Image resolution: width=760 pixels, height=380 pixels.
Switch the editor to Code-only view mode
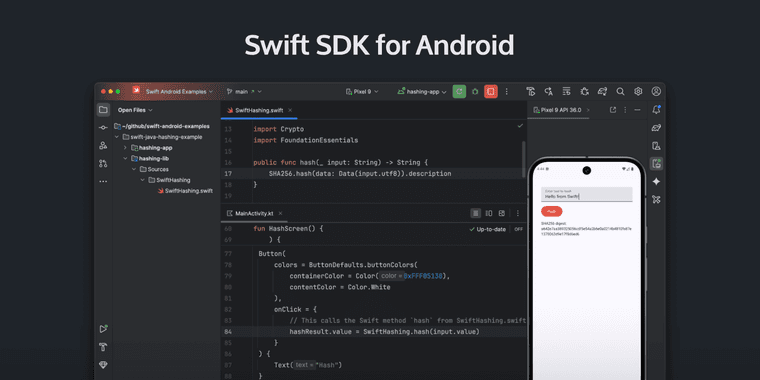[x=476, y=213]
